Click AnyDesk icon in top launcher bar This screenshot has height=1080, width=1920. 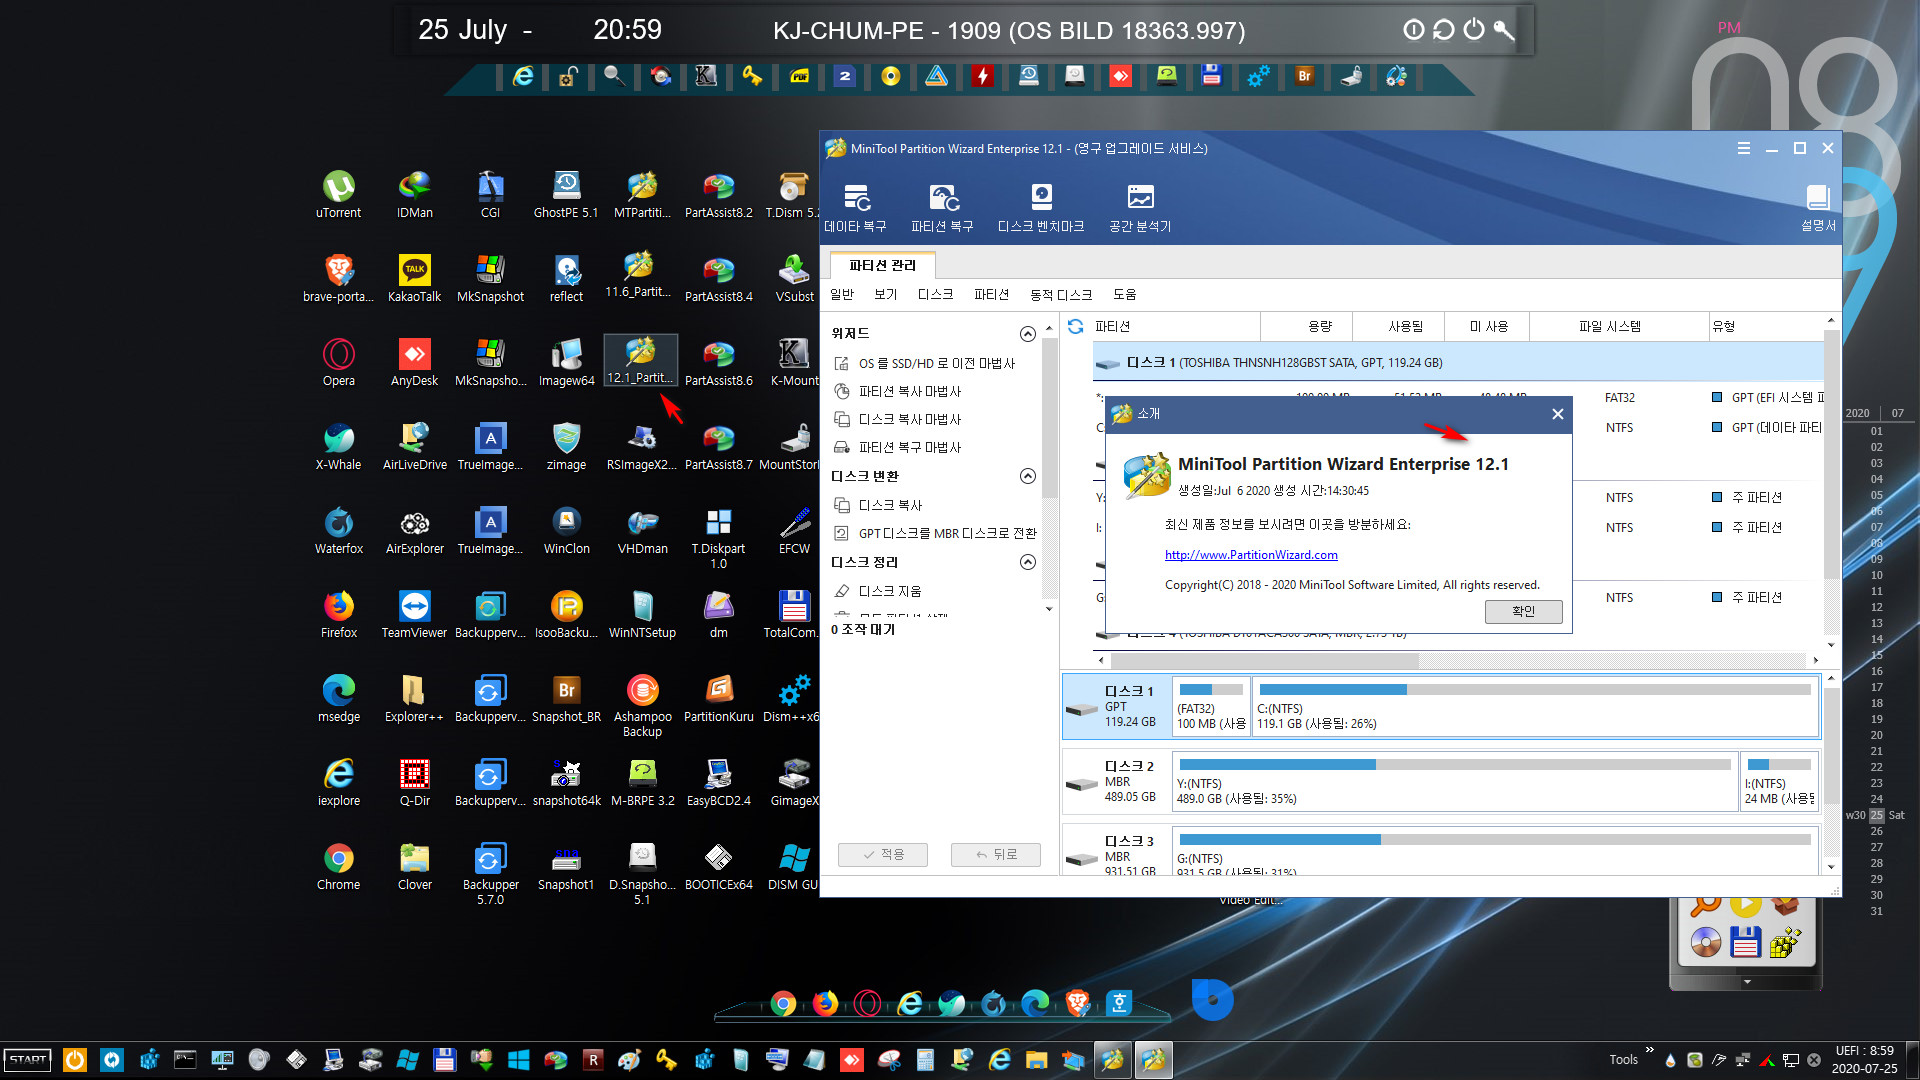coord(1120,76)
